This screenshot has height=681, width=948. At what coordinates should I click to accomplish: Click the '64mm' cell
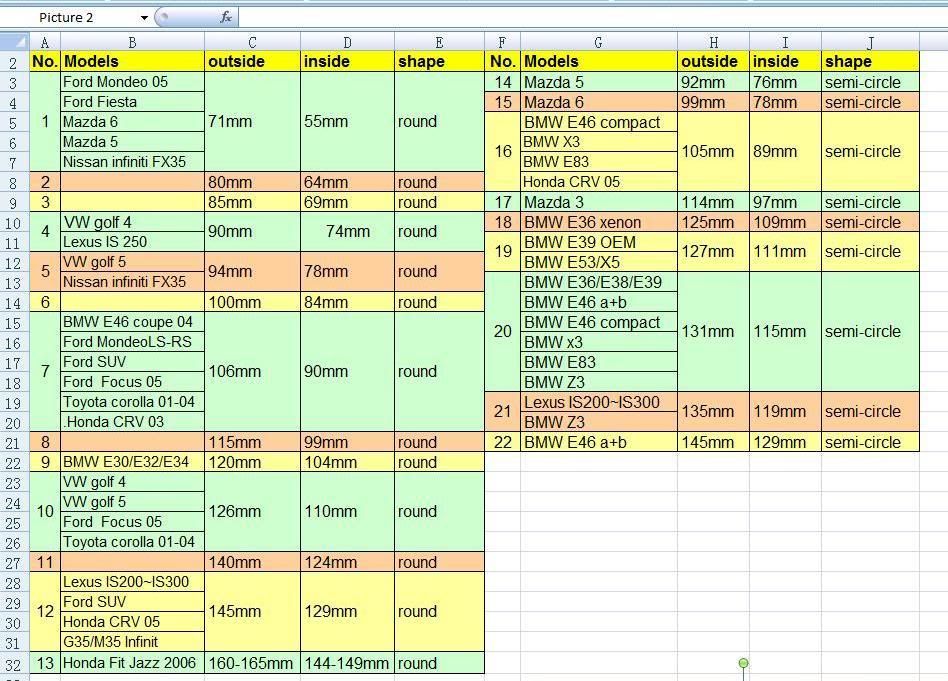pos(347,182)
